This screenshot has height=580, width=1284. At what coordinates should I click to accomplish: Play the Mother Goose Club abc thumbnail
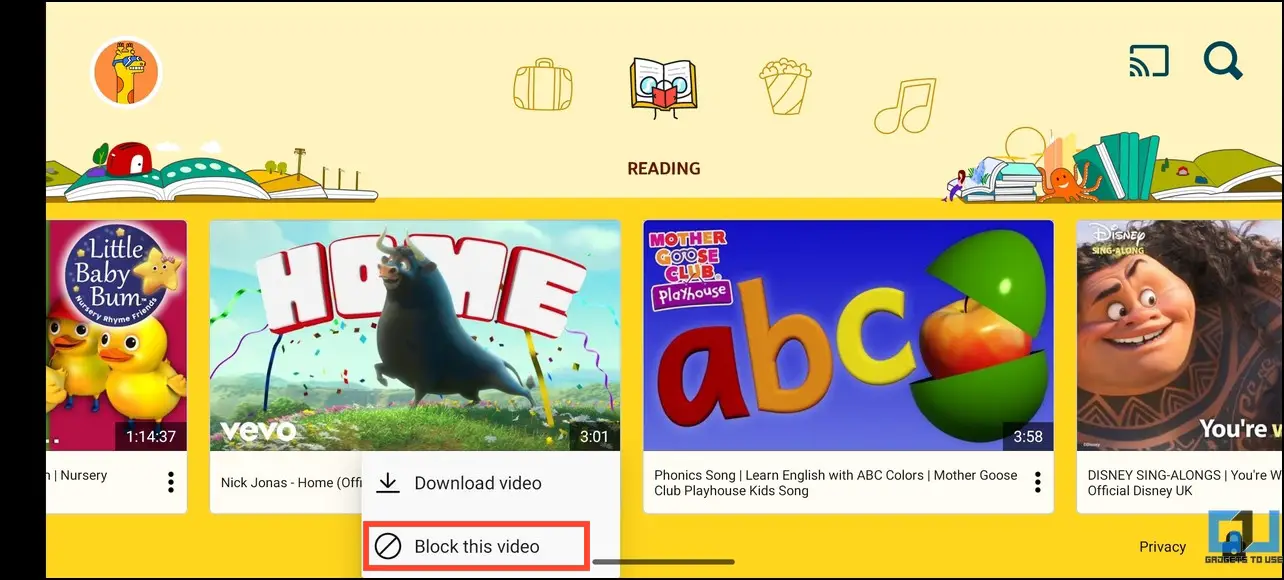[x=848, y=335]
